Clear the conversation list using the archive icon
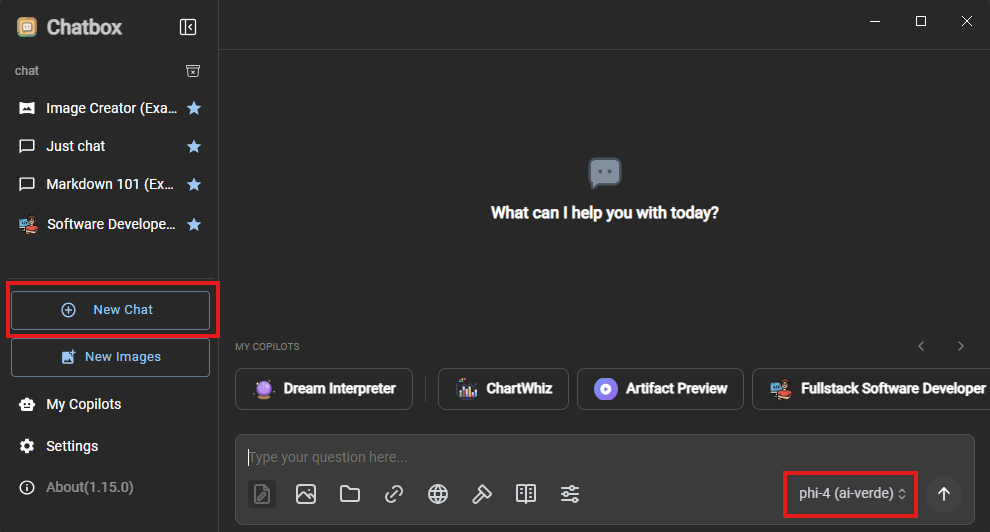 pyautogui.click(x=193, y=71)
